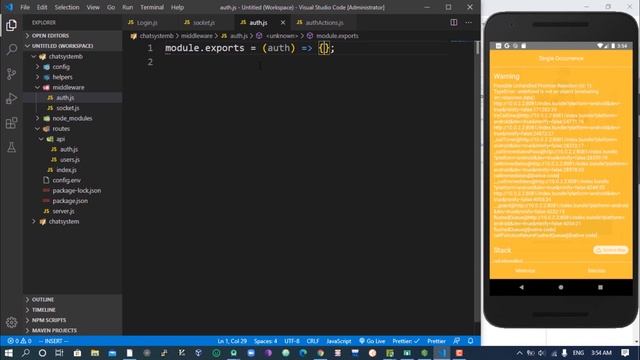Open the File menu
The height and width of the screenshot is (360, 640).
coord(25,7)
